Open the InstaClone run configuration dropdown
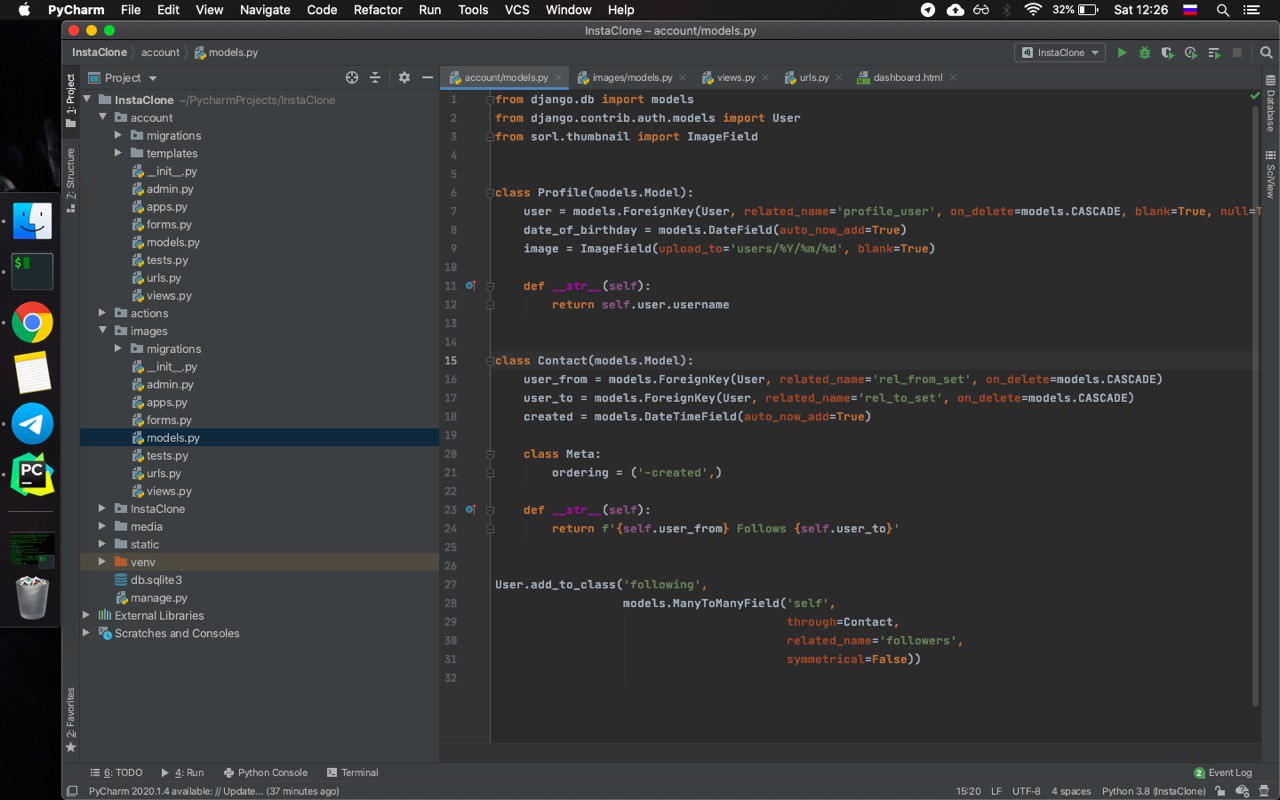This screenshot has width=1280, height=800. click(x=1060, y=52)
